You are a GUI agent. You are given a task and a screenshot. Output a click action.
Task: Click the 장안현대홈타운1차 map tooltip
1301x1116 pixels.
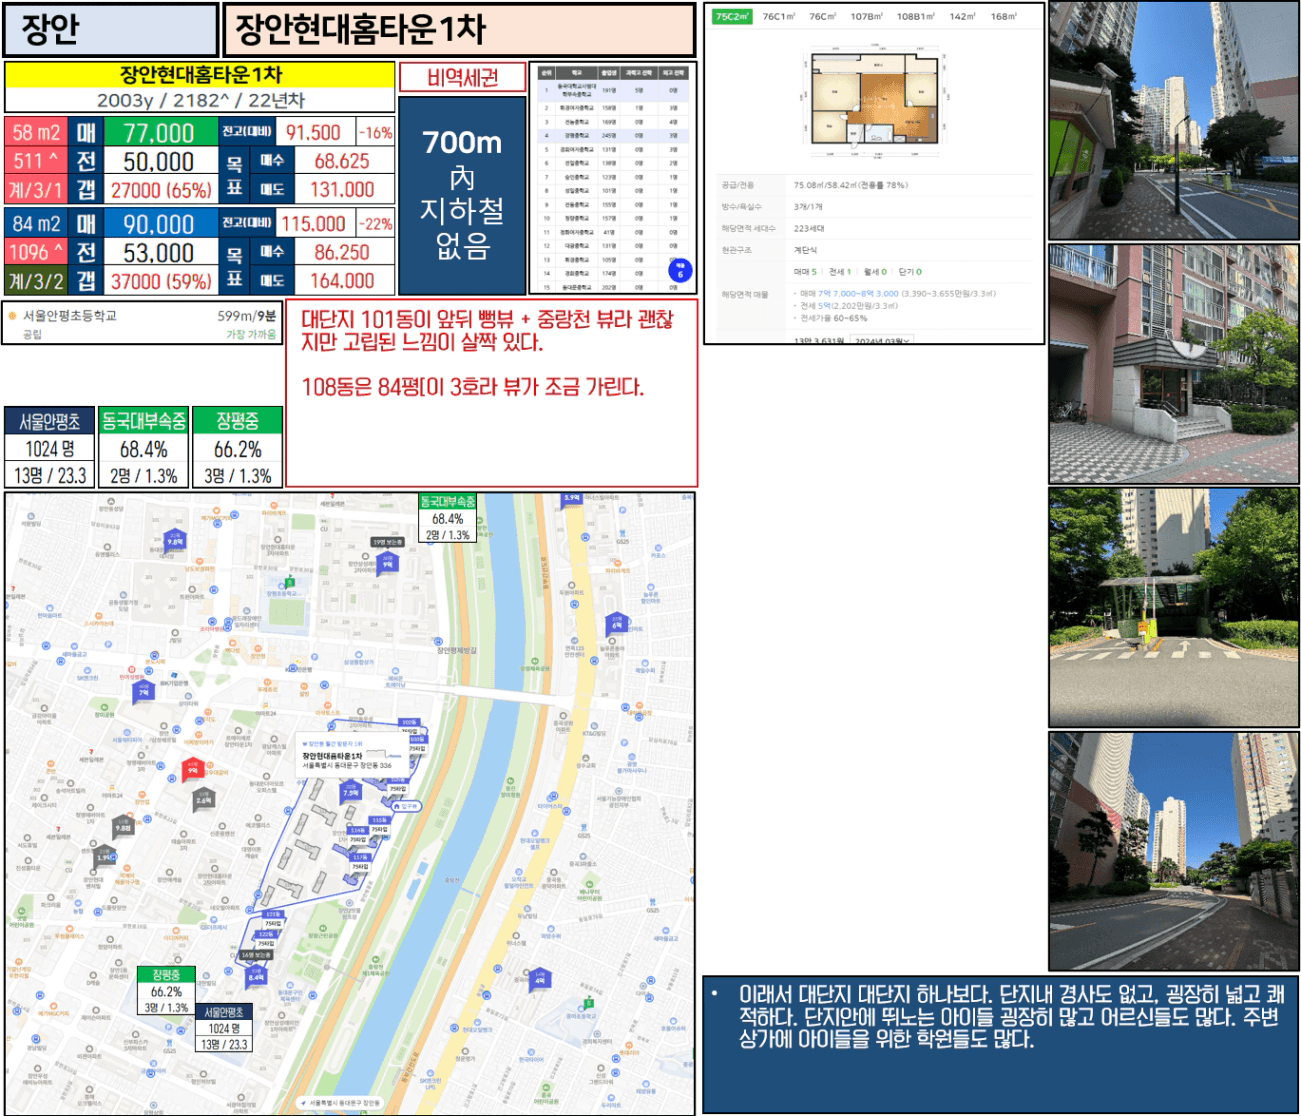[x=353, y=755]
